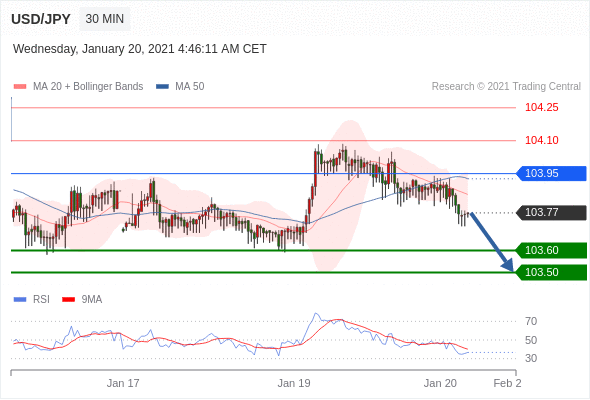Image resolution: width=590 pixels, height=400 pixels.
Task: Click the RSI 70 axis value
Action: (x=531, y=321)
